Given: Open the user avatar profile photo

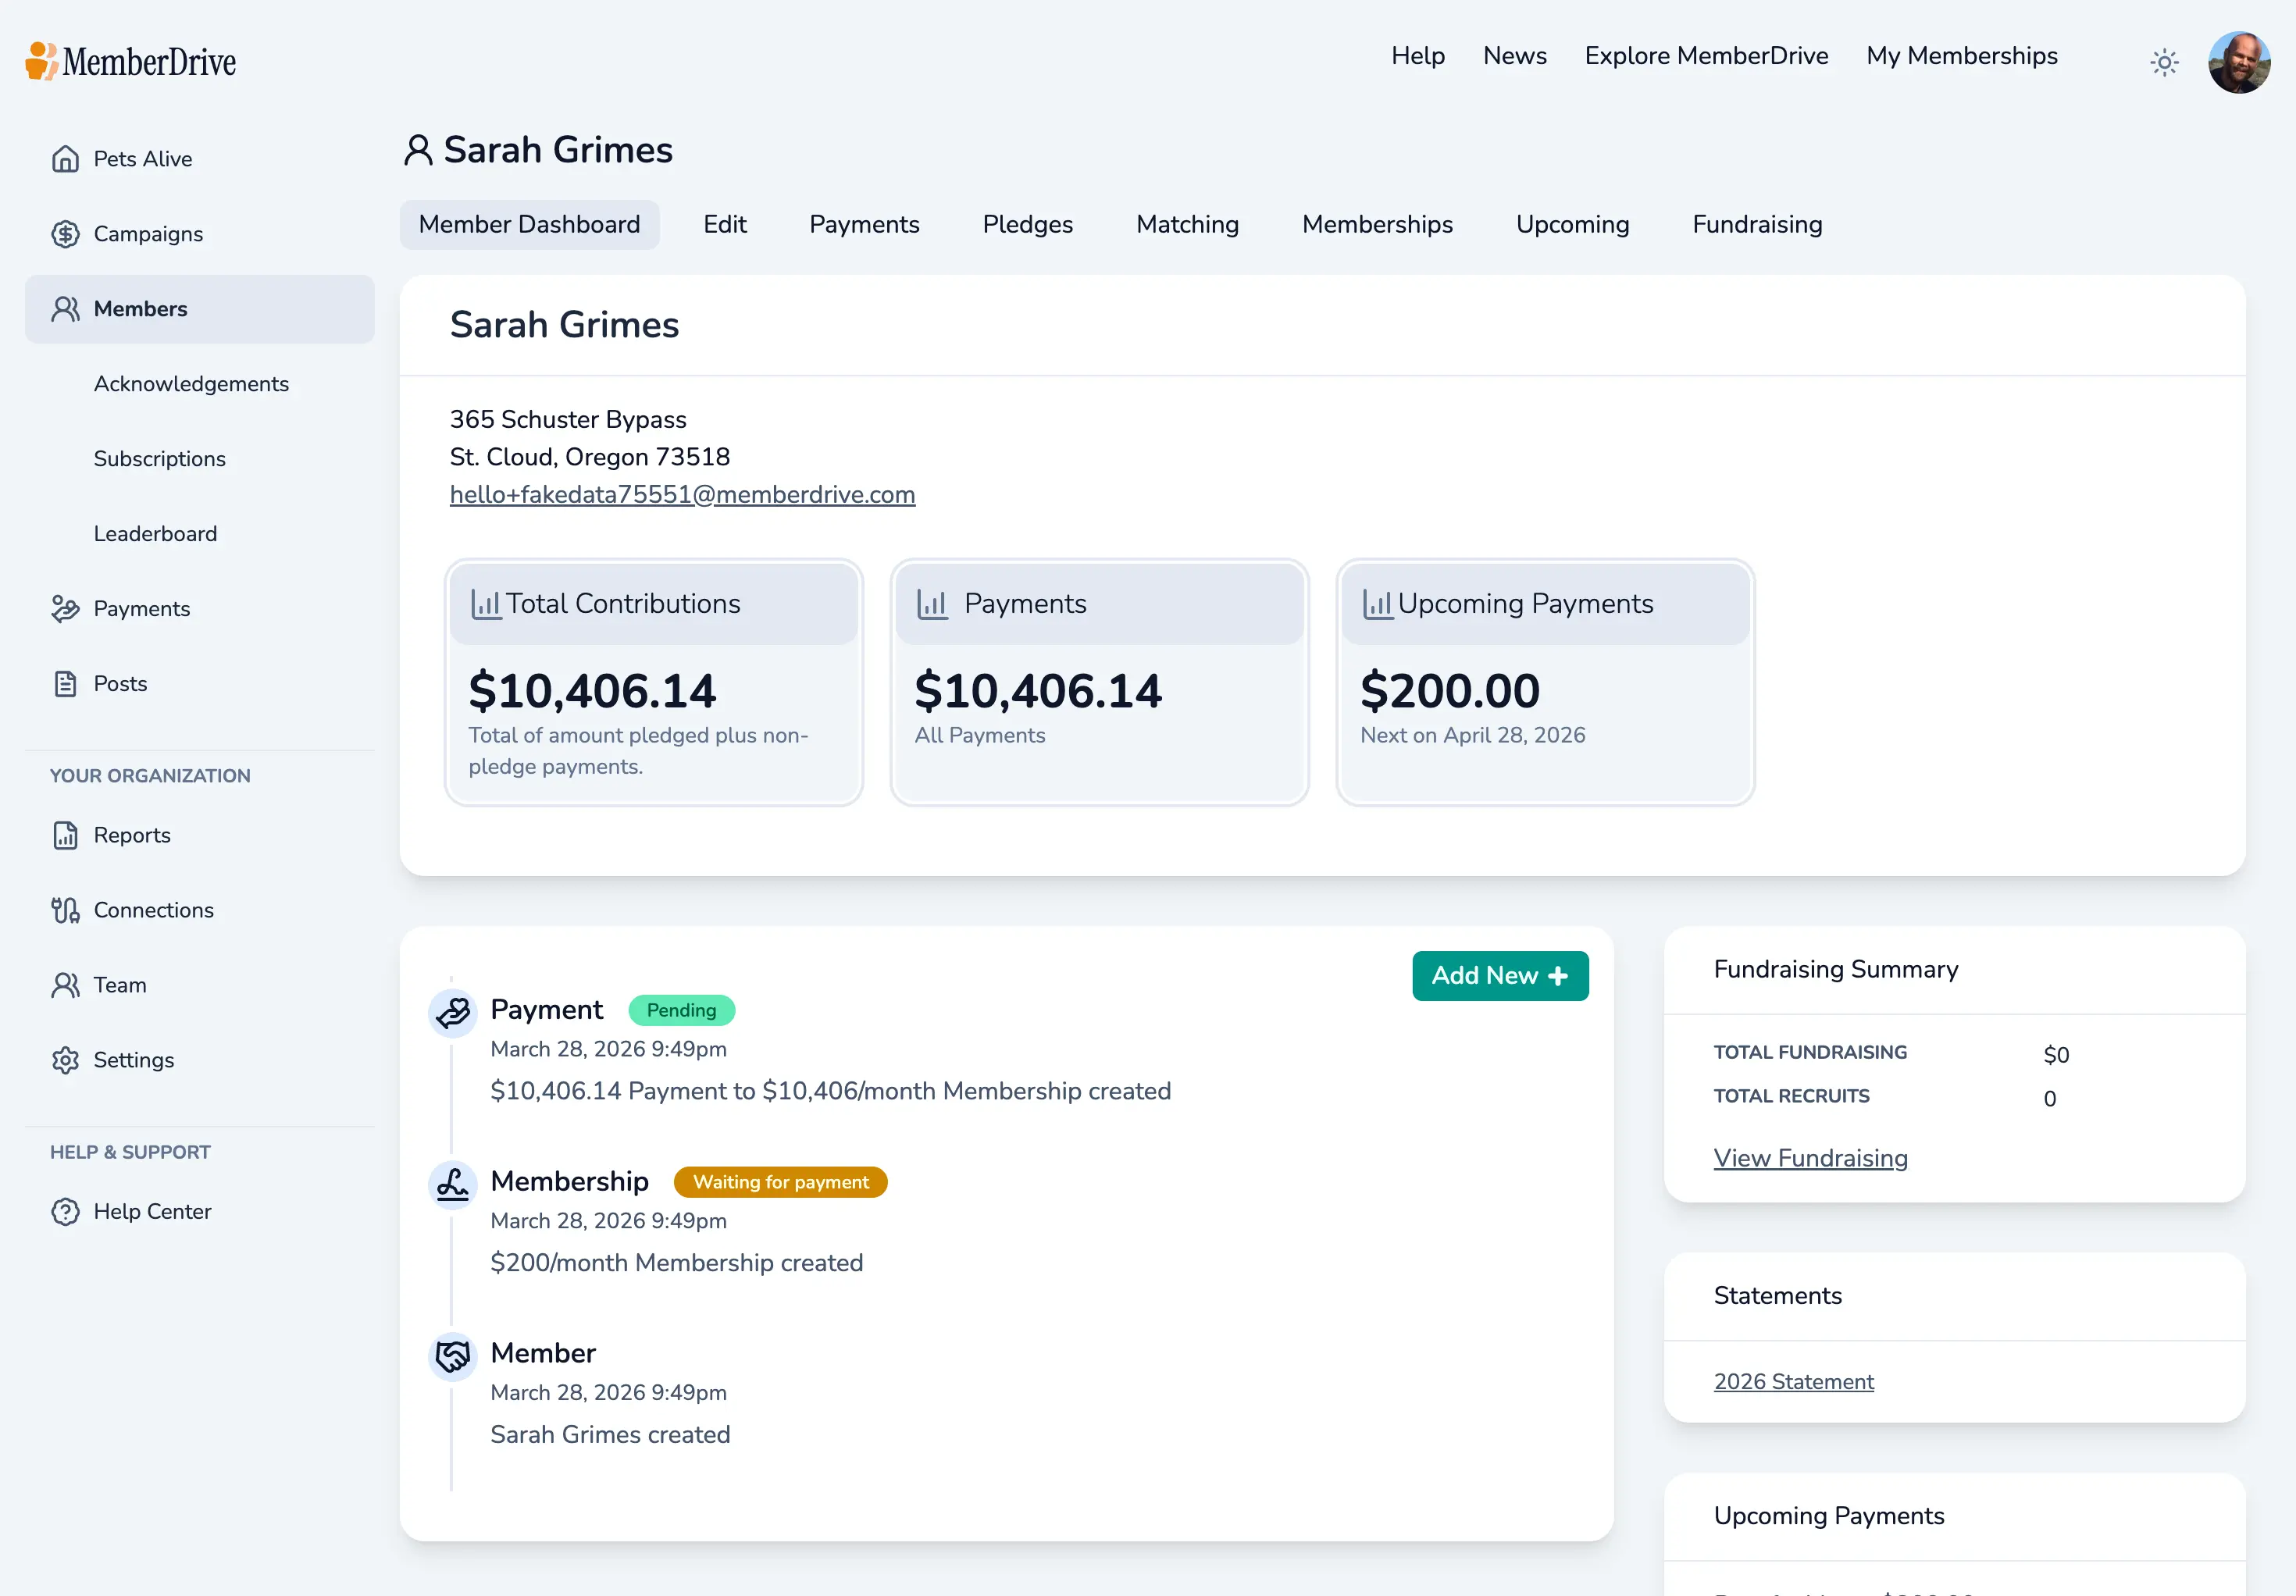Looking at the screenshot, I should pyautogui.click(x=2239, y=62).
